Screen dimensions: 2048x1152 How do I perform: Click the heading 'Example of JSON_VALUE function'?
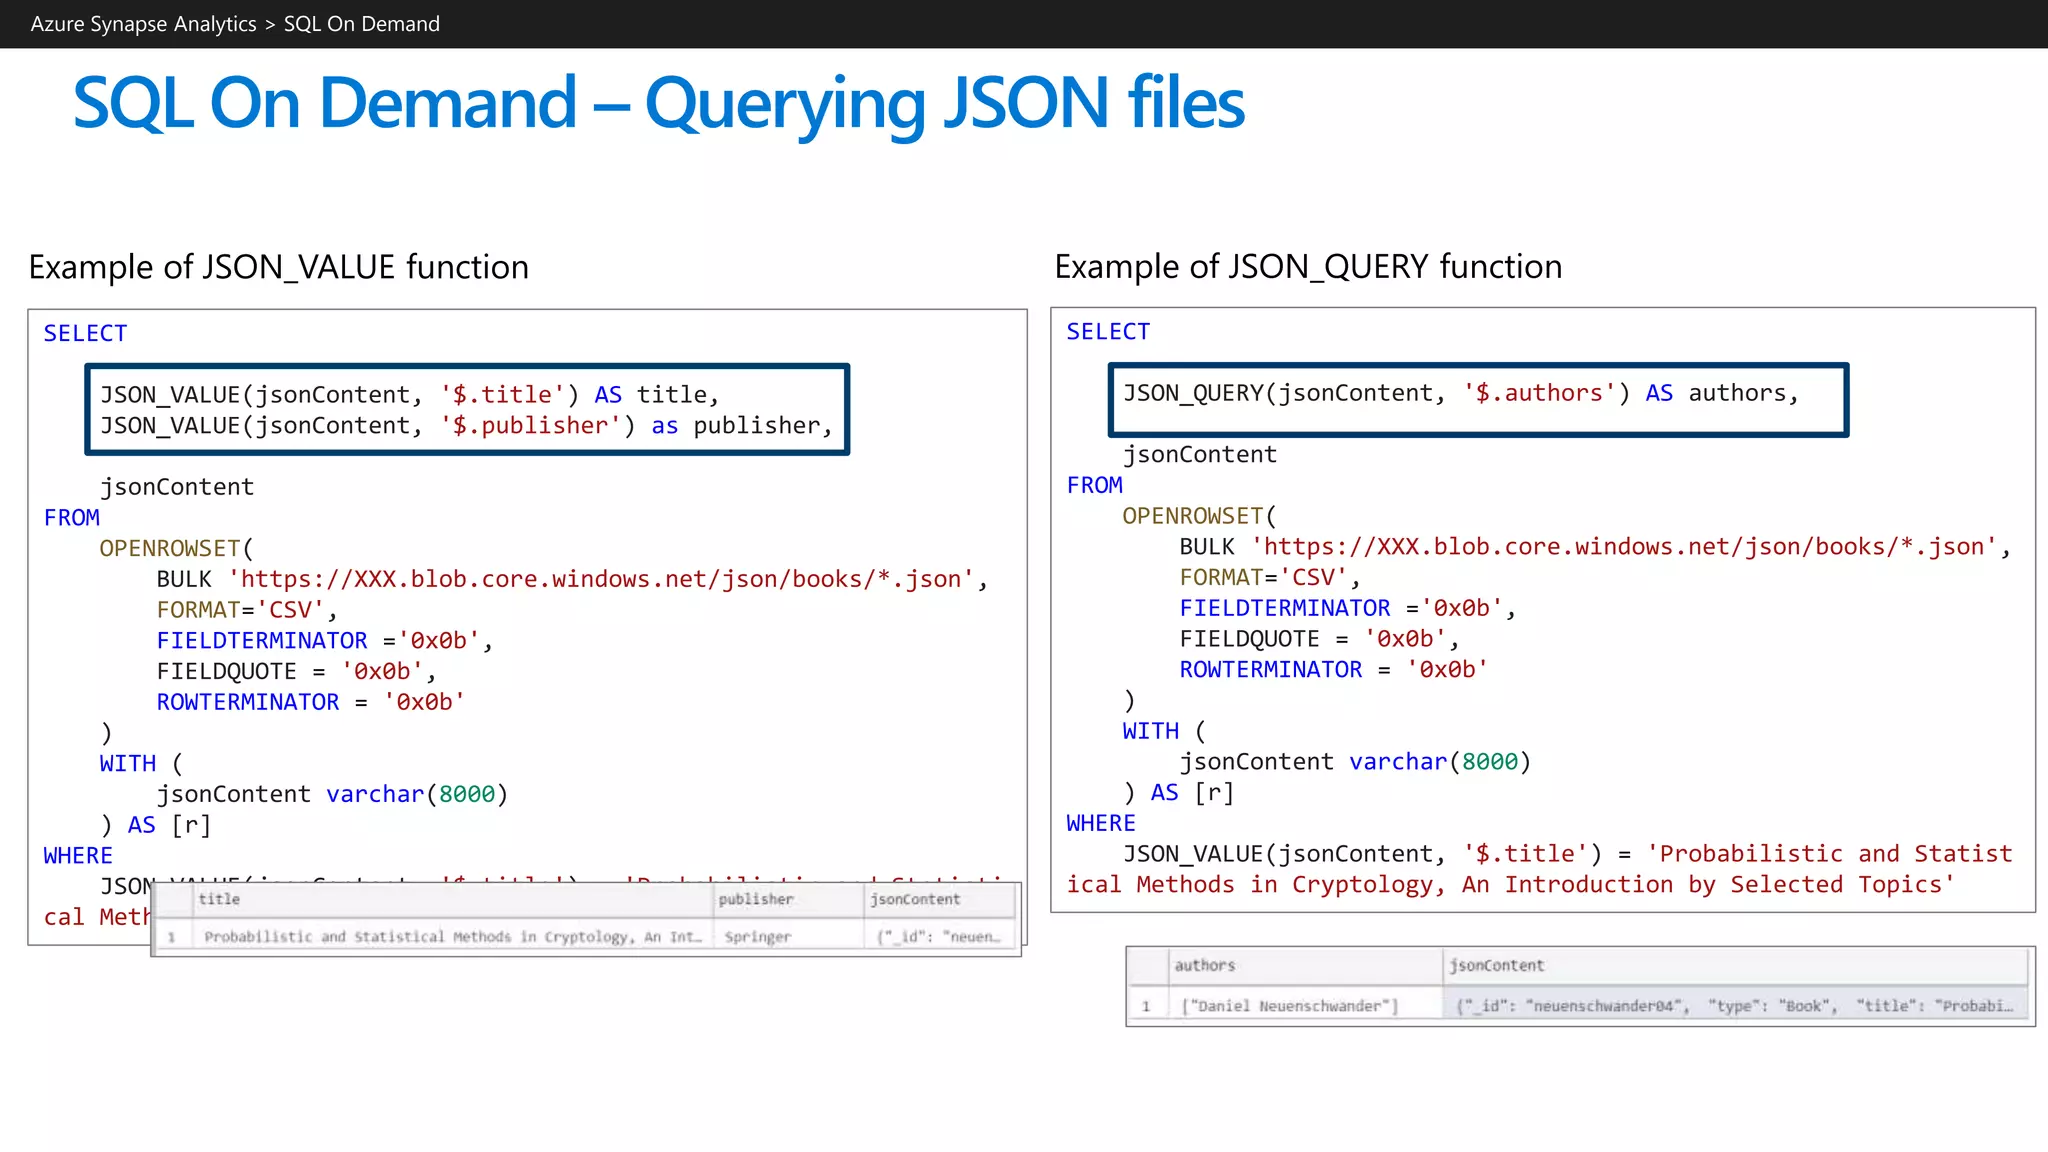[x=279, y=267]
